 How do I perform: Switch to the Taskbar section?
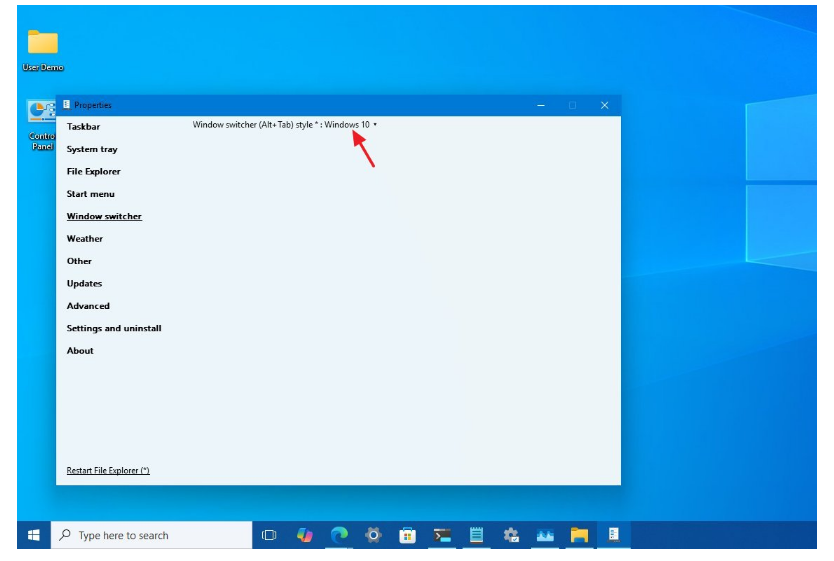click(x=83, y=127)
